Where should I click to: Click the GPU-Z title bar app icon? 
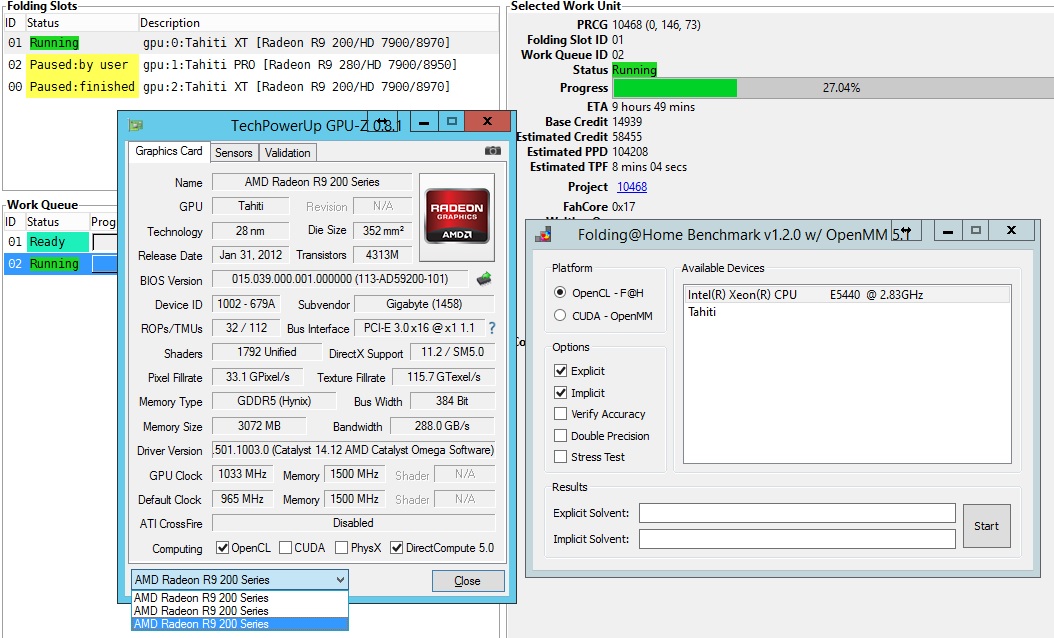pos(136,125)
